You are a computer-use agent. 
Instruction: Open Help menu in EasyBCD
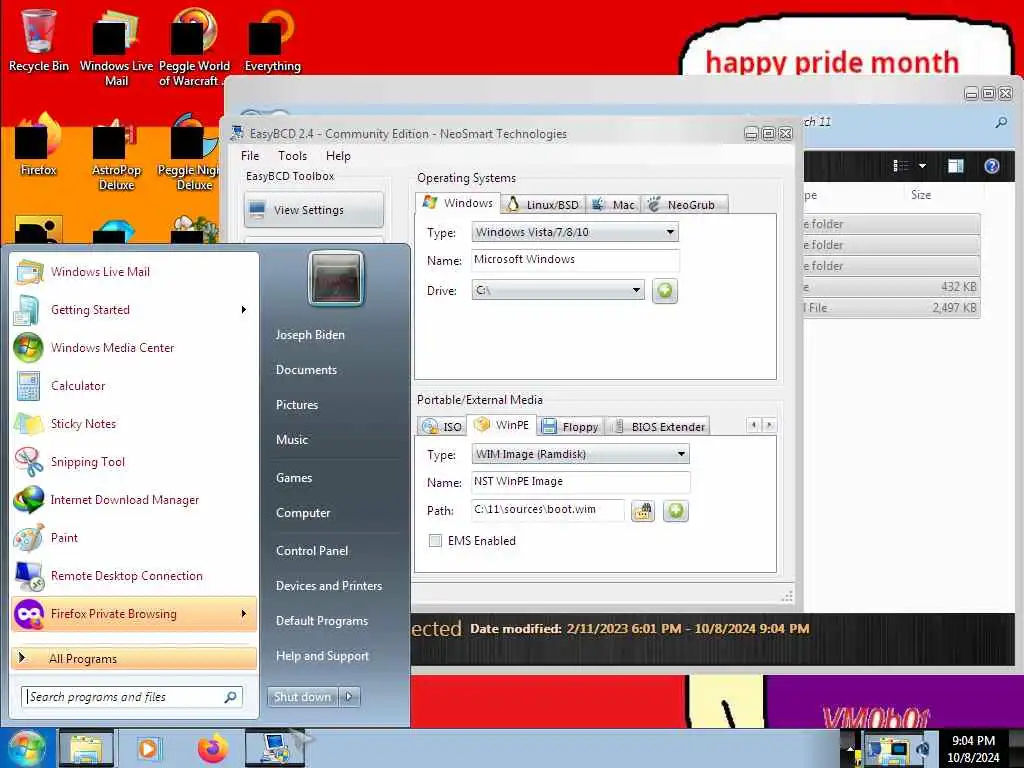coord(338,155)
